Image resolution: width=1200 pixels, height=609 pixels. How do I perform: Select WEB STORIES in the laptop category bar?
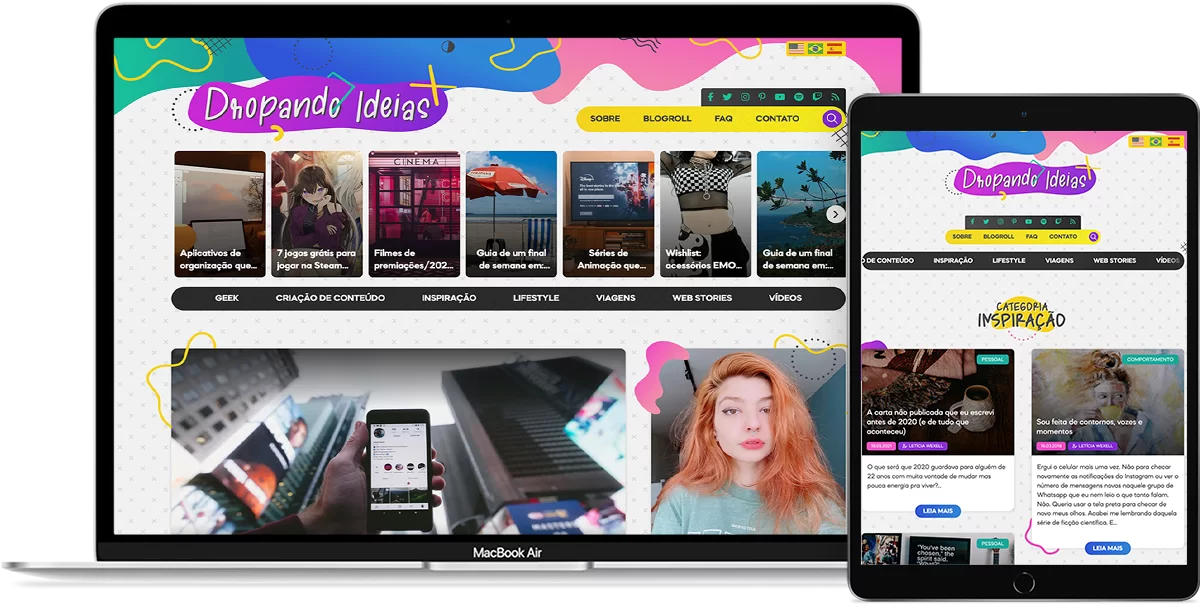click(x=702, y=298)
